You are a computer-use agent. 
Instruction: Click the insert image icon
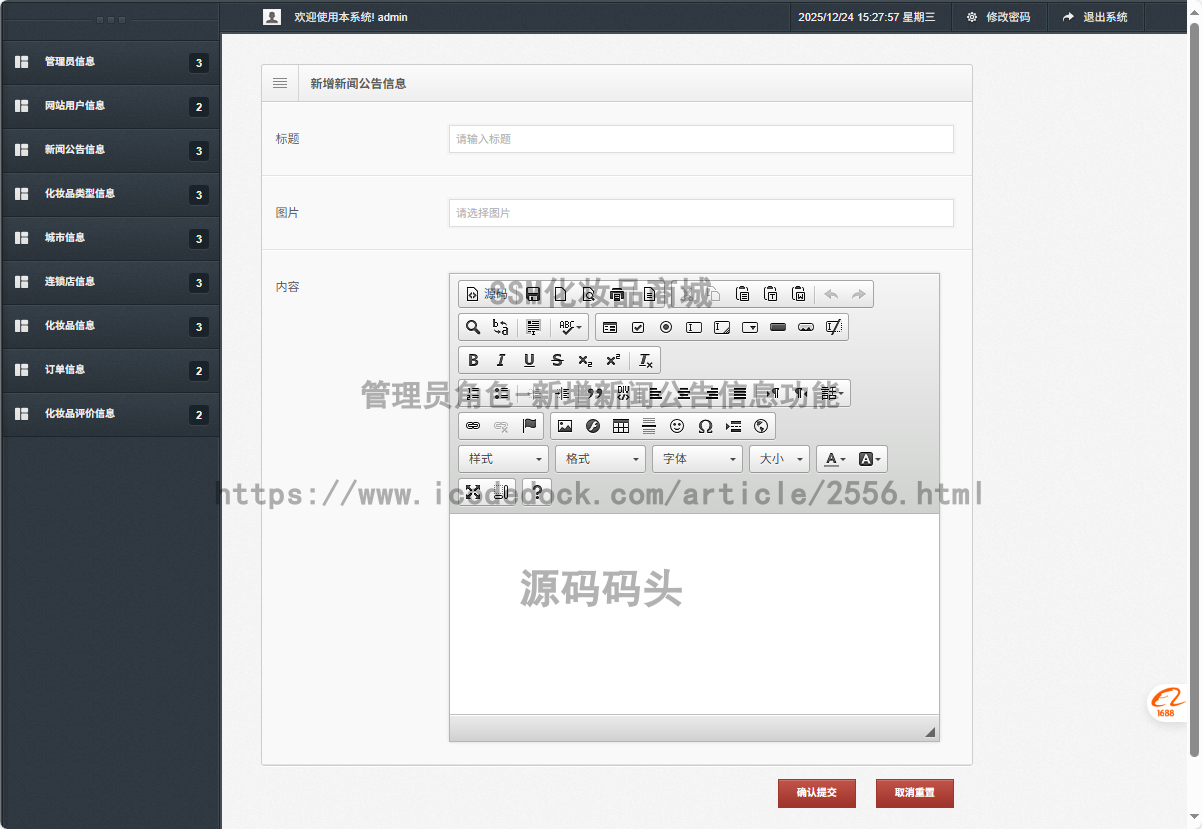566,425
